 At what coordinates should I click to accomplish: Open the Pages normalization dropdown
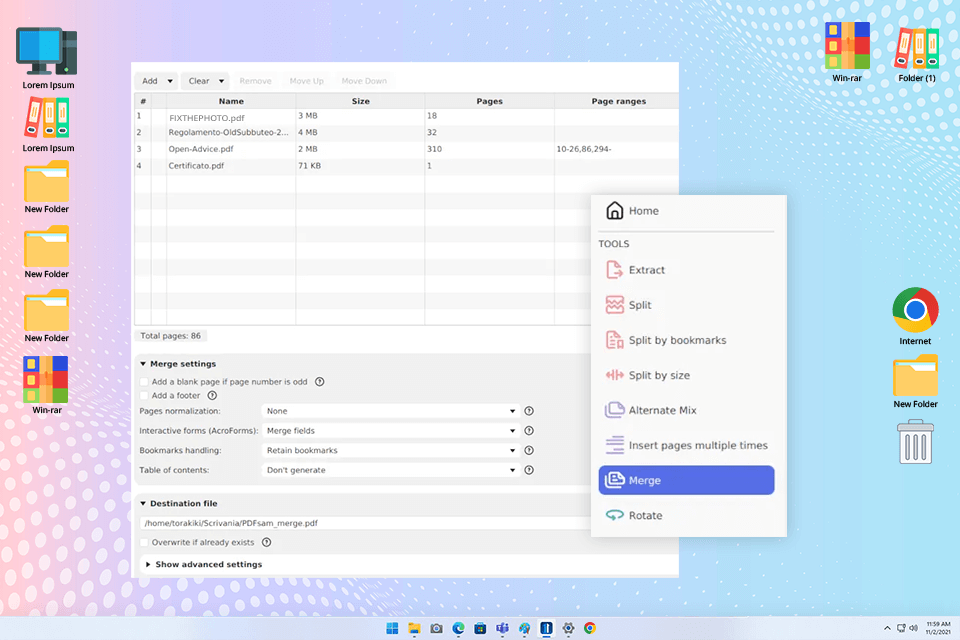391,411
